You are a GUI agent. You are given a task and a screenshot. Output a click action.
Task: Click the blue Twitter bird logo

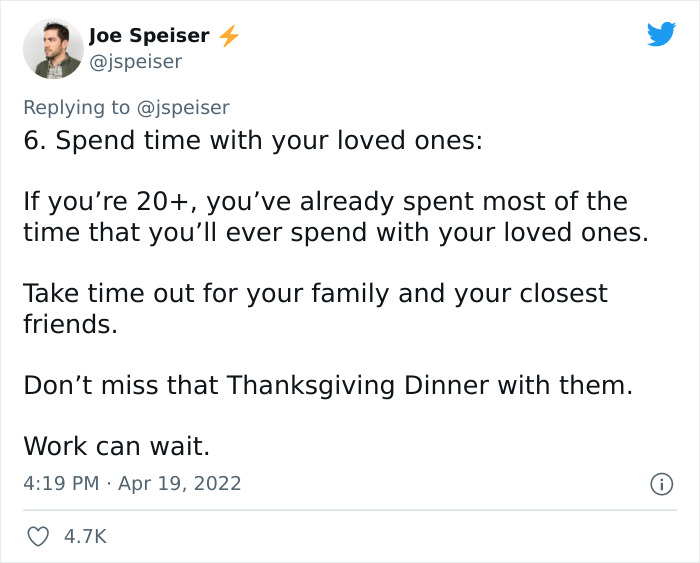pos(661,35)
